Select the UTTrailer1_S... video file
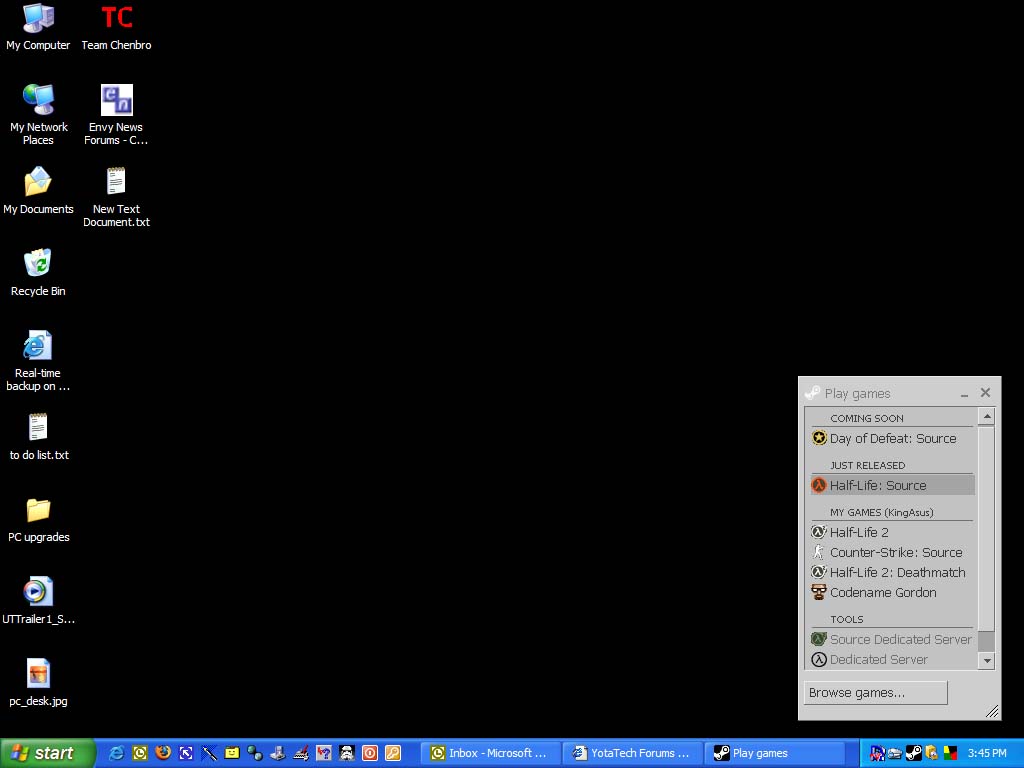The height and width of the screenshot is (768, 1024). click(x=38, y=601)
